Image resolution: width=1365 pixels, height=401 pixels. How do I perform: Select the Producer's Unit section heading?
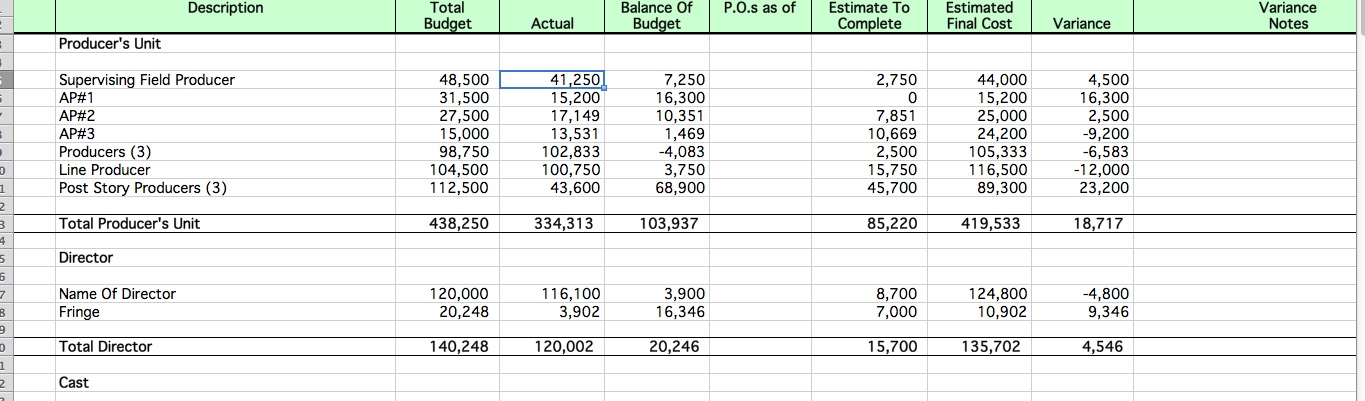point(110,44)
